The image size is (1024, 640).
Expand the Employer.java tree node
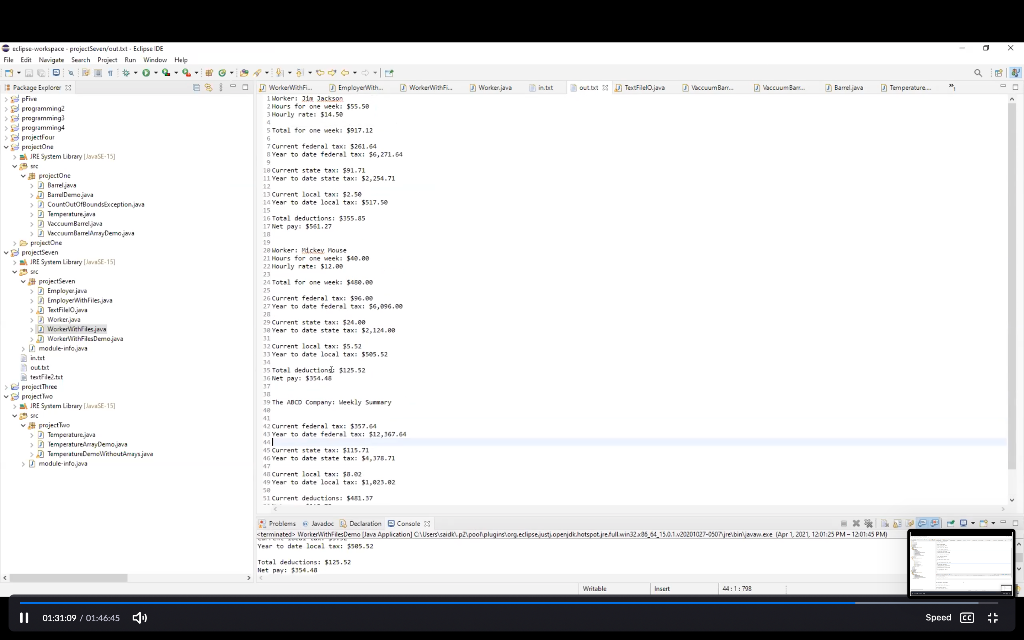31,291
